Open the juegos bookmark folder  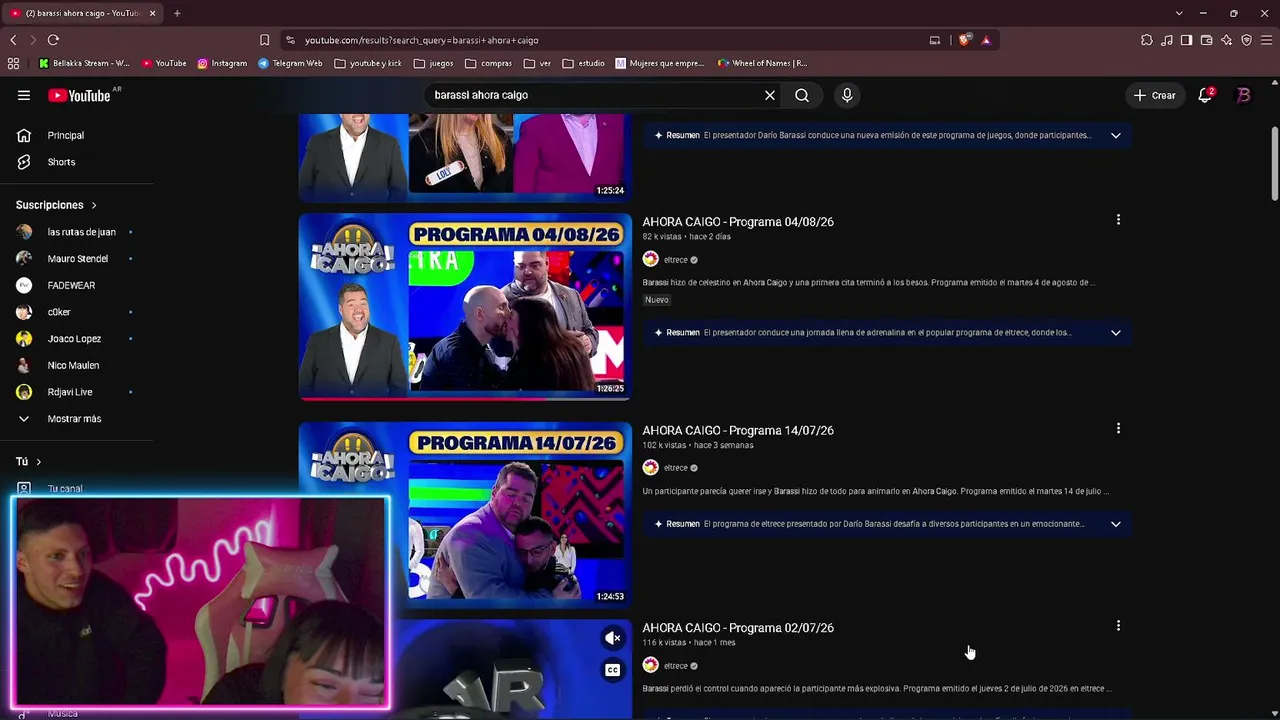point(433,63)
